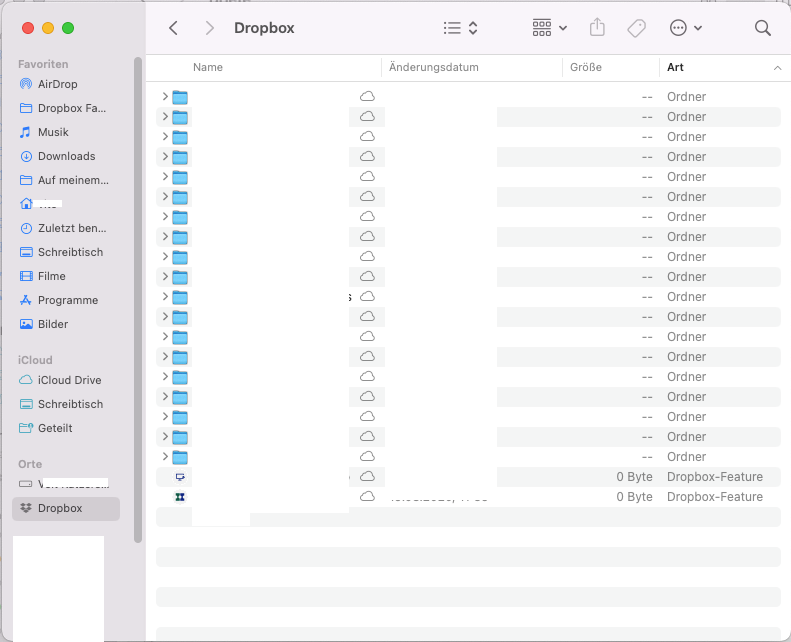The image size is (791, 642).
Task: Open the Bilder sidebar folder
Action: (x=43, y=324)
